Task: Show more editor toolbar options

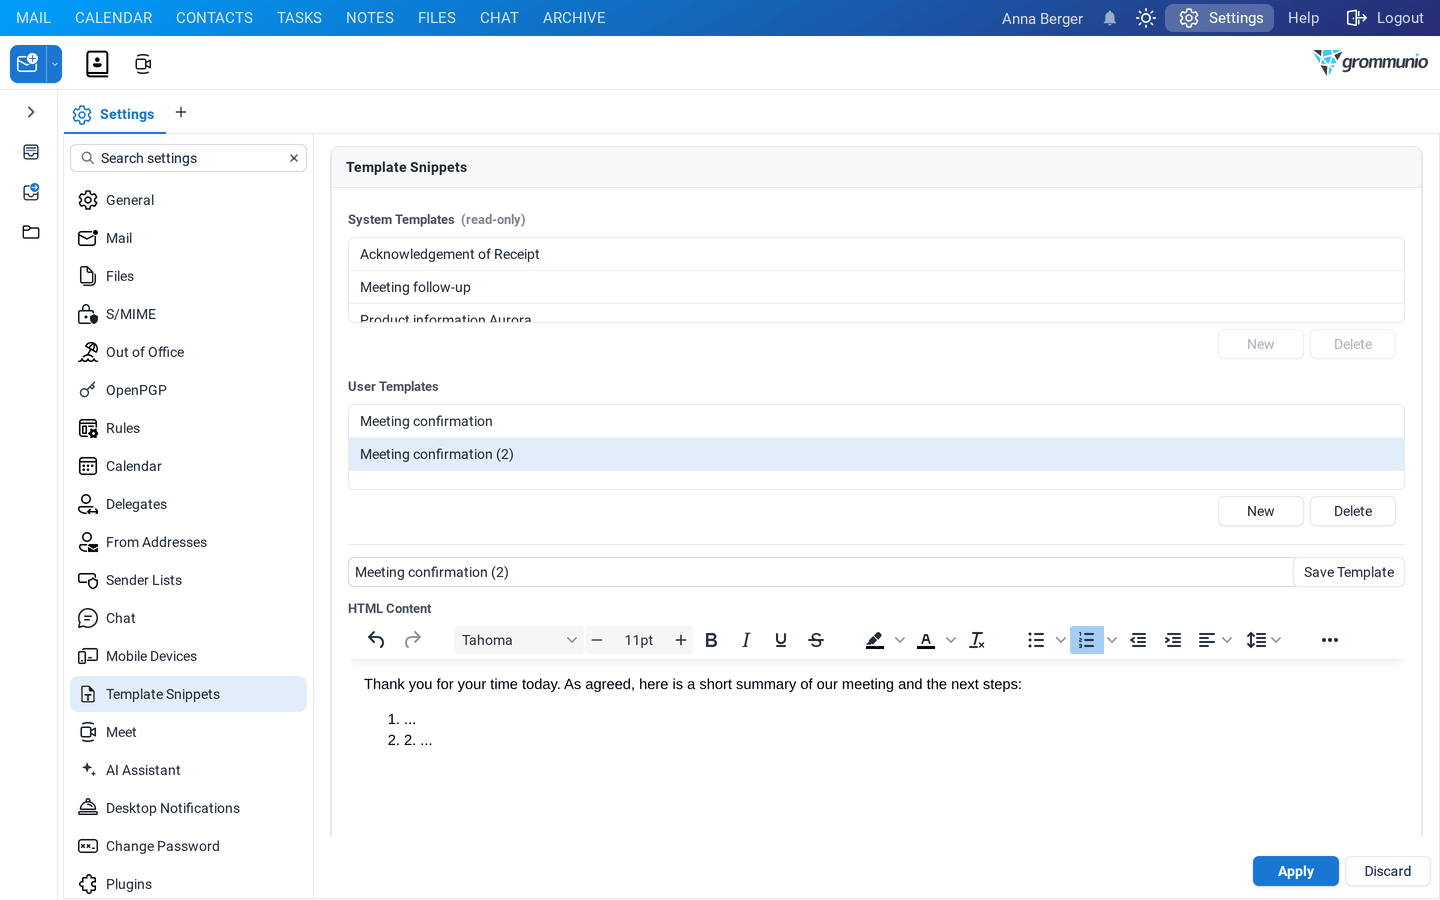Action: tap(1330, 640)
